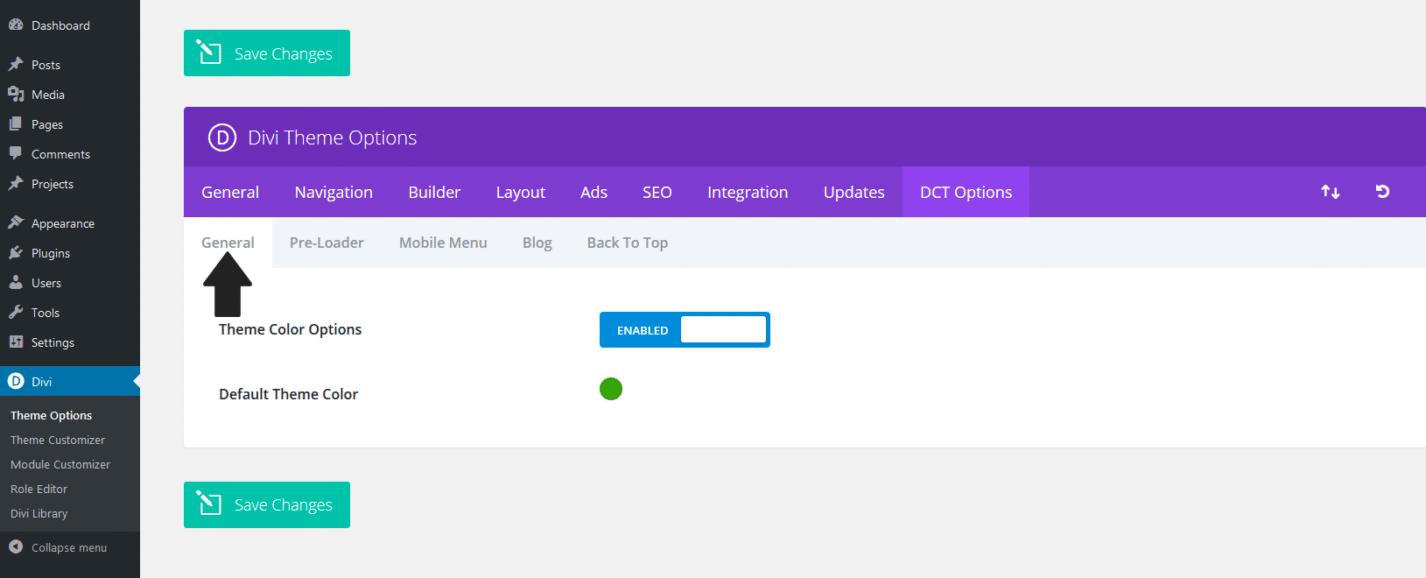1426x578 pixels.
Task: Click the Media icon in sidebar
Action: click(15, 94)
